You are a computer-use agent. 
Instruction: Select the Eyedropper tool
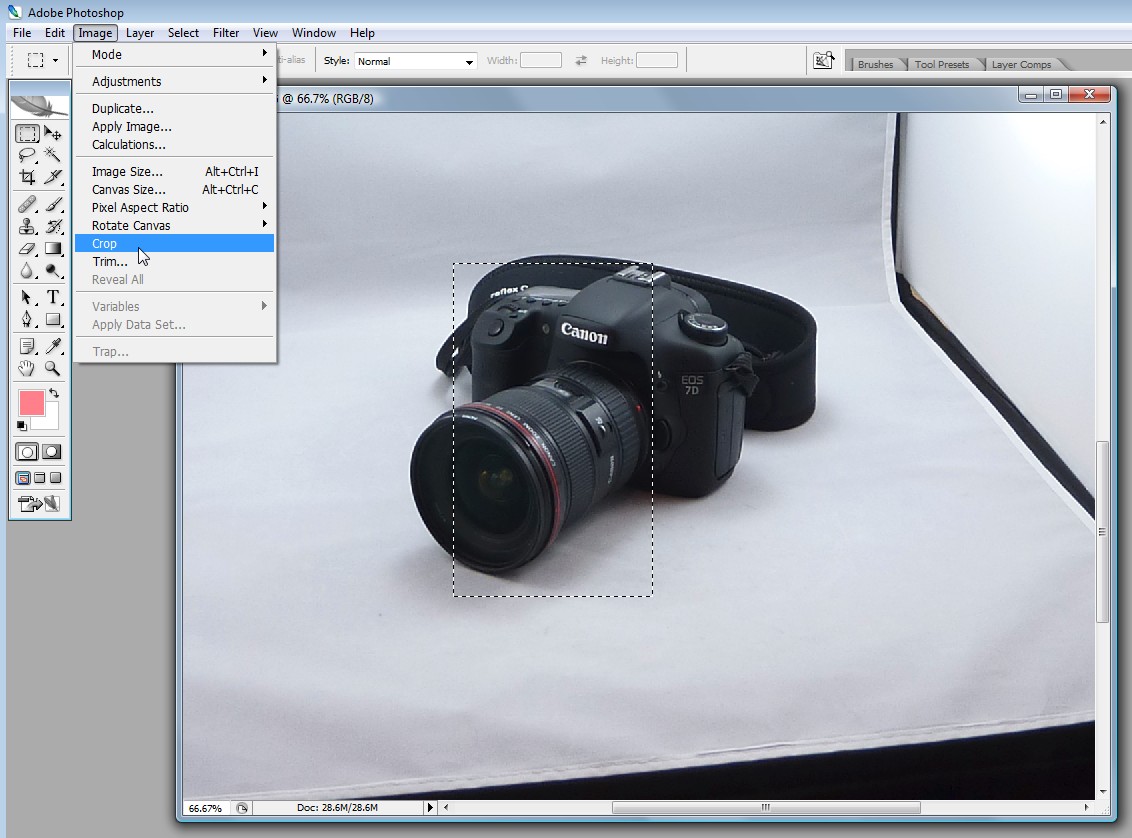click(53, 346)
